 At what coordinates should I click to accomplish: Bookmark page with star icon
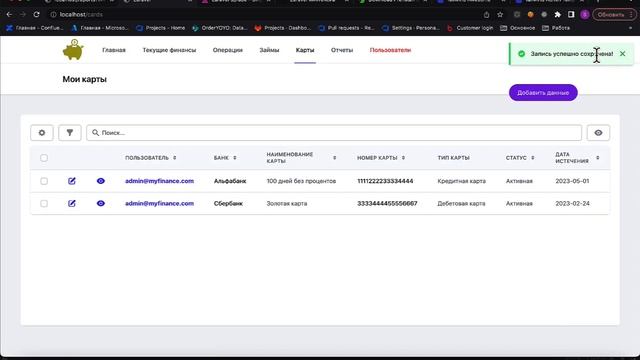(x=500, y=15)
